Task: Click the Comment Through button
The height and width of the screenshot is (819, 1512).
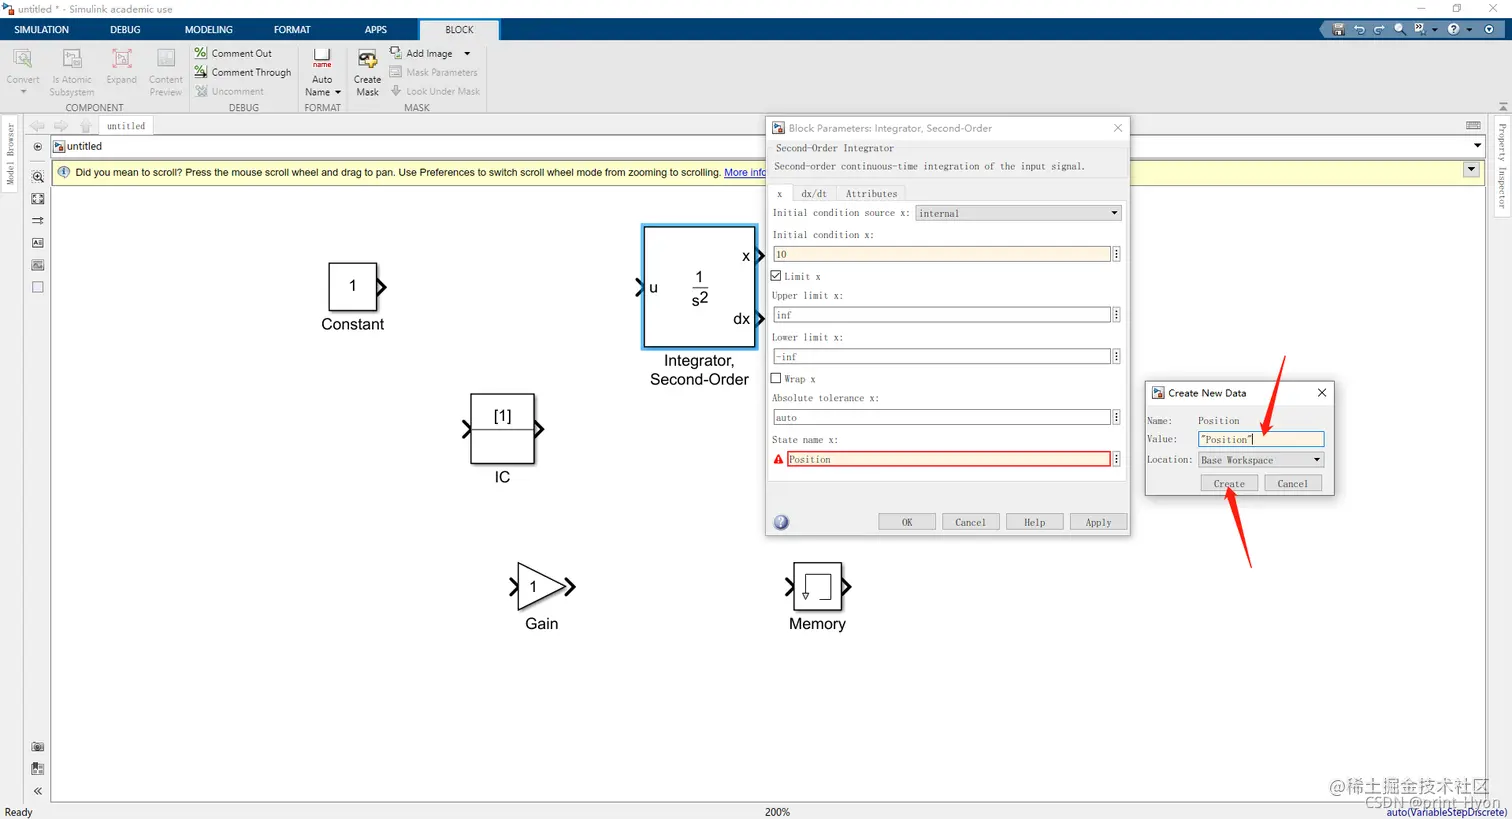Action: 243,72
